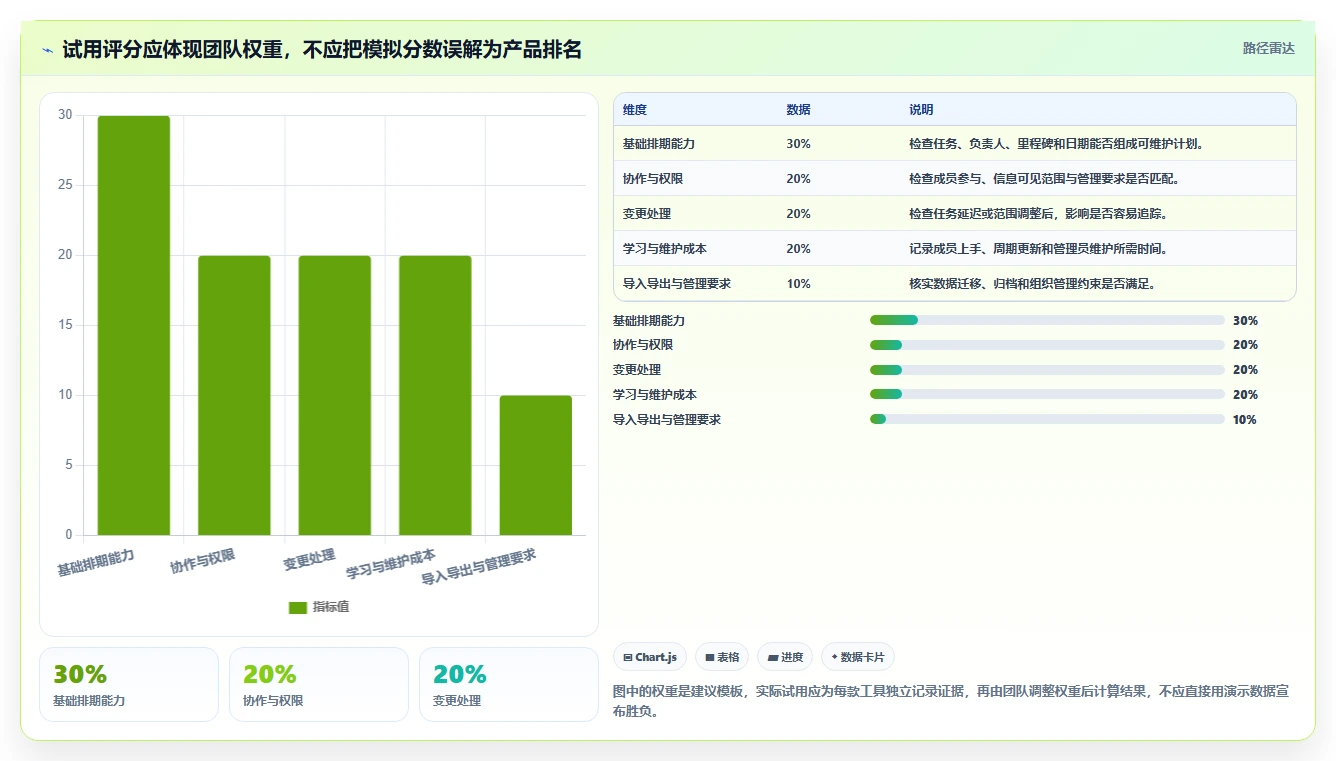Click description starting 检查任务、负责人
Image resolution: width=1336 pixels, height=761 pixels.
1057,144
